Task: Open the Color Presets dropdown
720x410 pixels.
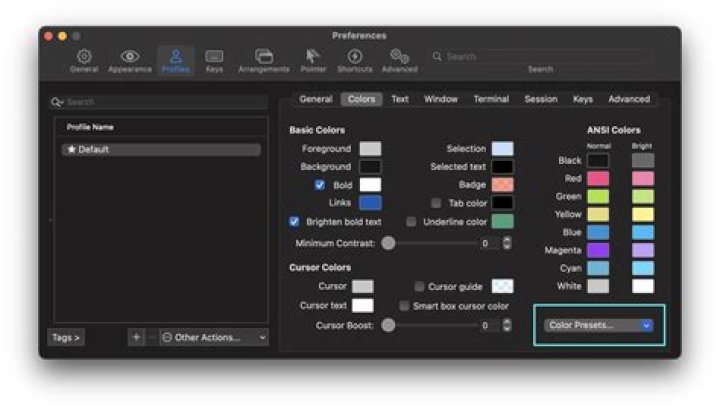Action: pyautogui.click(x=599, y=326)
